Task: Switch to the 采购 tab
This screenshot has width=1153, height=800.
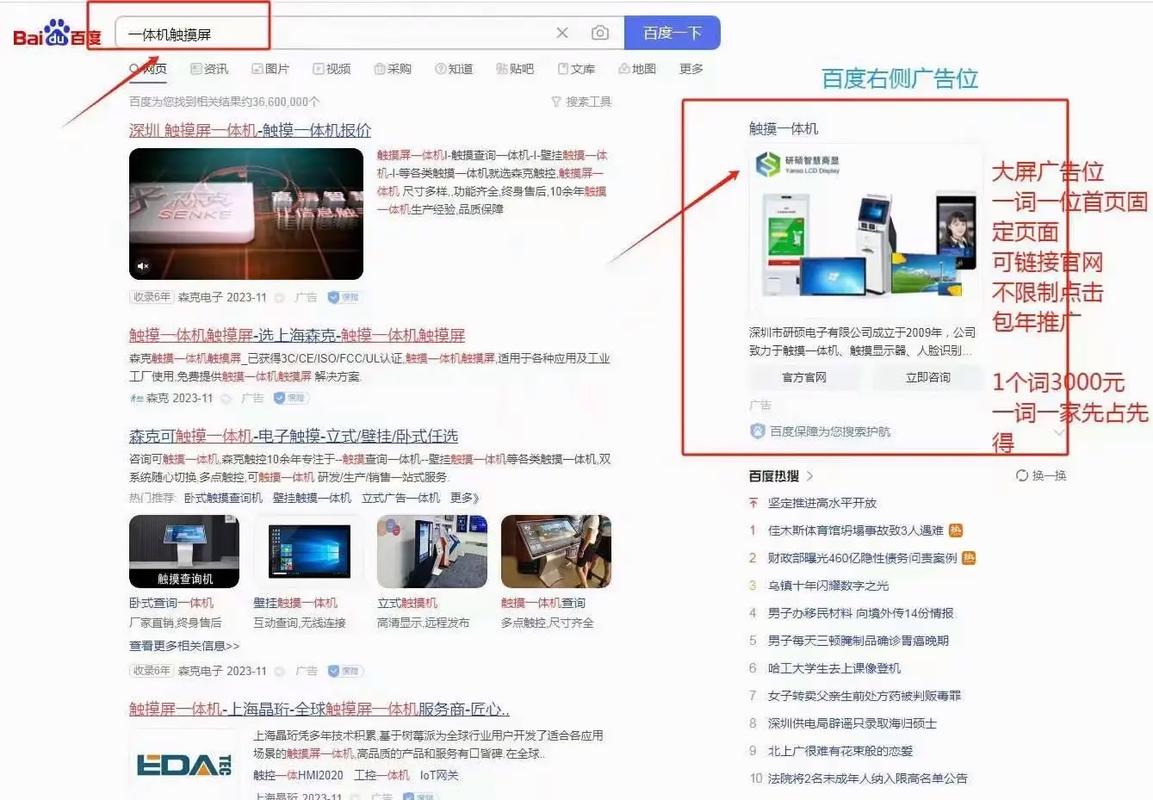Action: click(x=393, y=68)
